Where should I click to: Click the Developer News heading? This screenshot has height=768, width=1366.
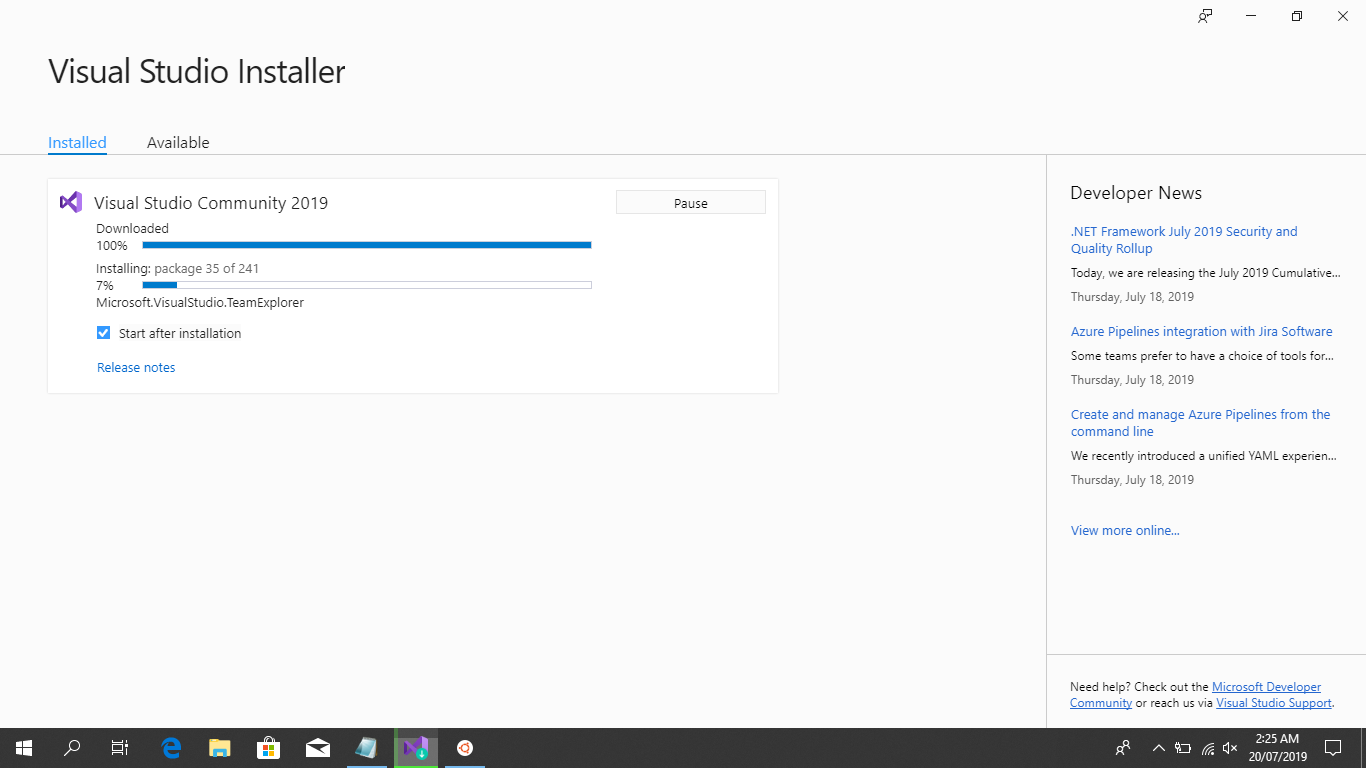point(1136,193)
